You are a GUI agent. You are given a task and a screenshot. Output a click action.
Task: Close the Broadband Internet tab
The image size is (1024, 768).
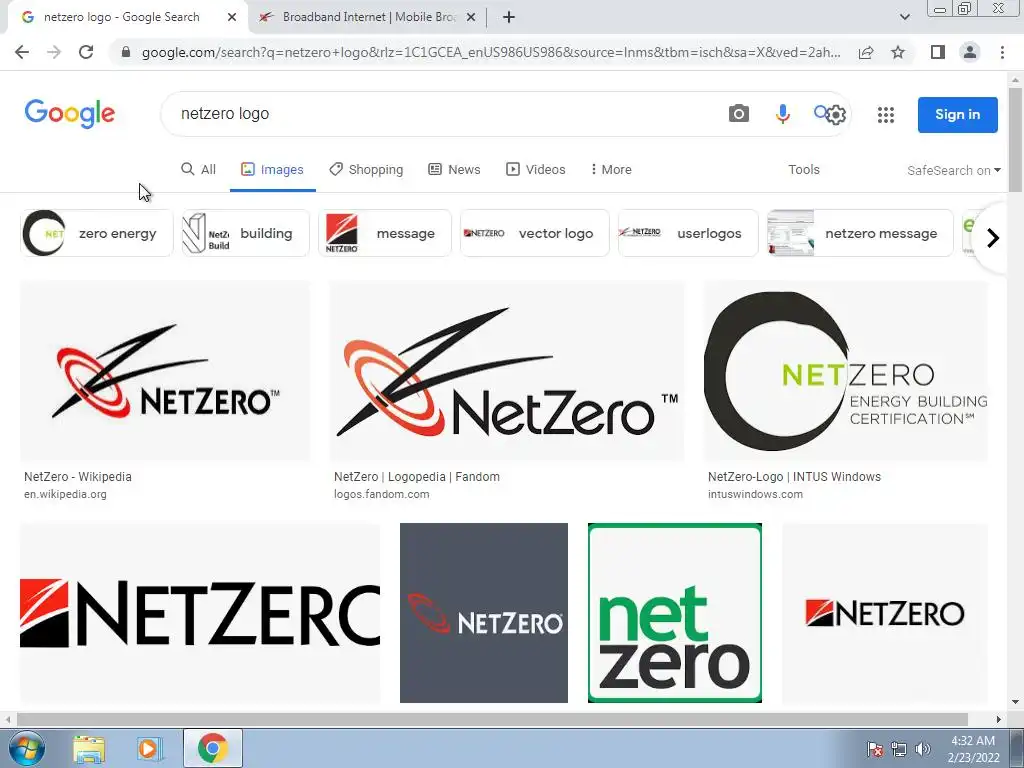471,18
